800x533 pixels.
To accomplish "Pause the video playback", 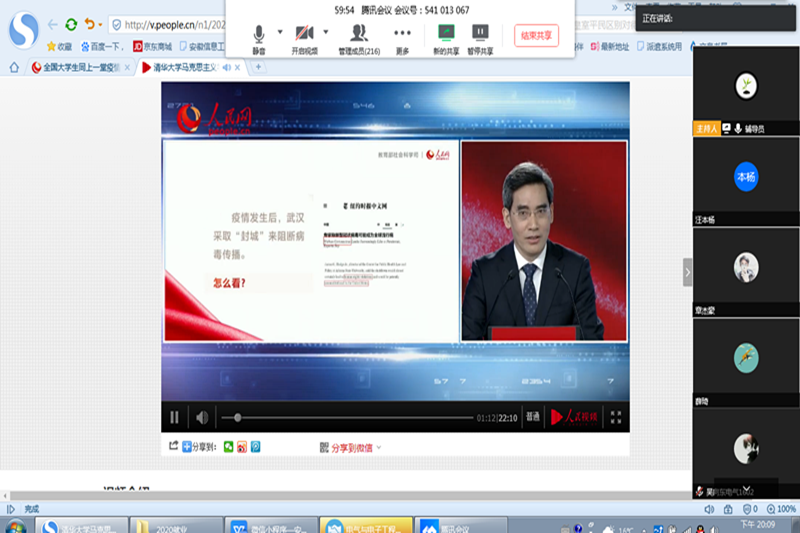I will click(175, 417).
